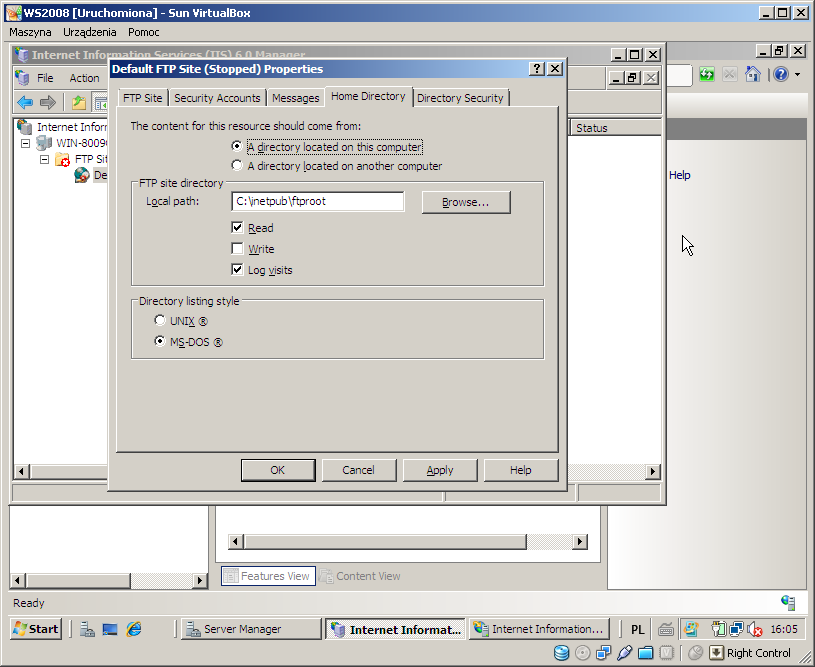This screenshot has height=667, width=815.
Task: Click the Home icon in the background IIS window
Action: click(753, 74)
